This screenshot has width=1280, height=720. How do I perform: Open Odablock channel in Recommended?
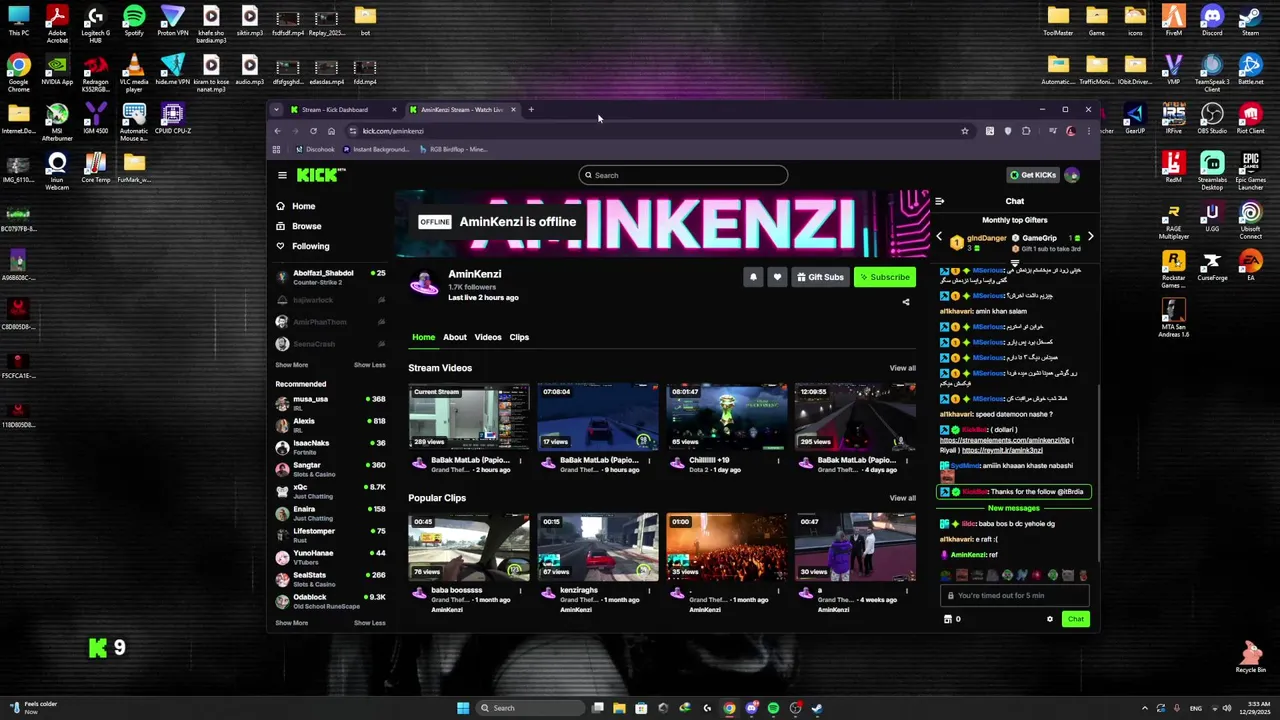330,601
